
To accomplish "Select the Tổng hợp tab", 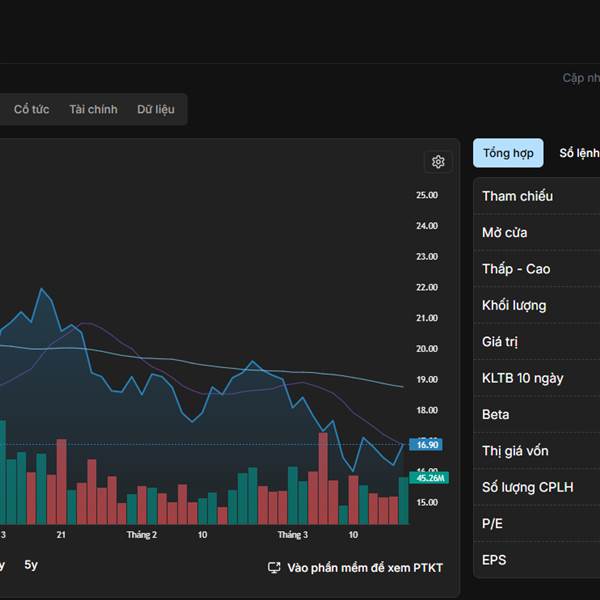I will pos(508,153).
